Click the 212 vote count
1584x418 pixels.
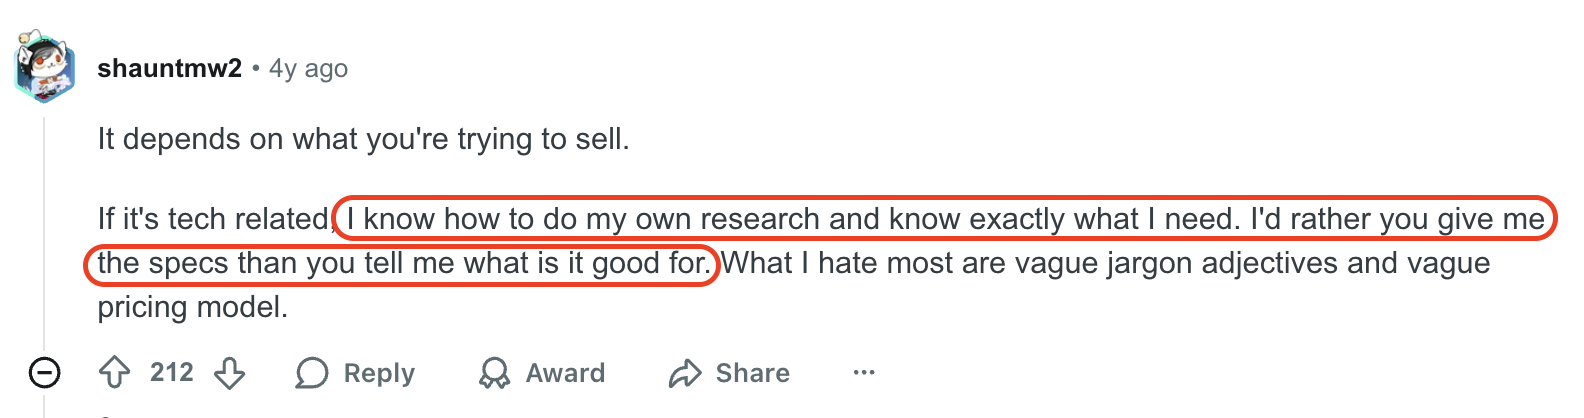[x=172, y=373]
